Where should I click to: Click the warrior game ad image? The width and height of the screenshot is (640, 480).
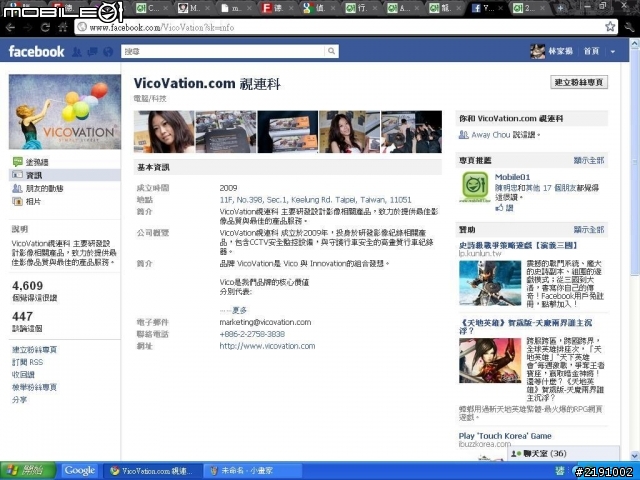490,283
